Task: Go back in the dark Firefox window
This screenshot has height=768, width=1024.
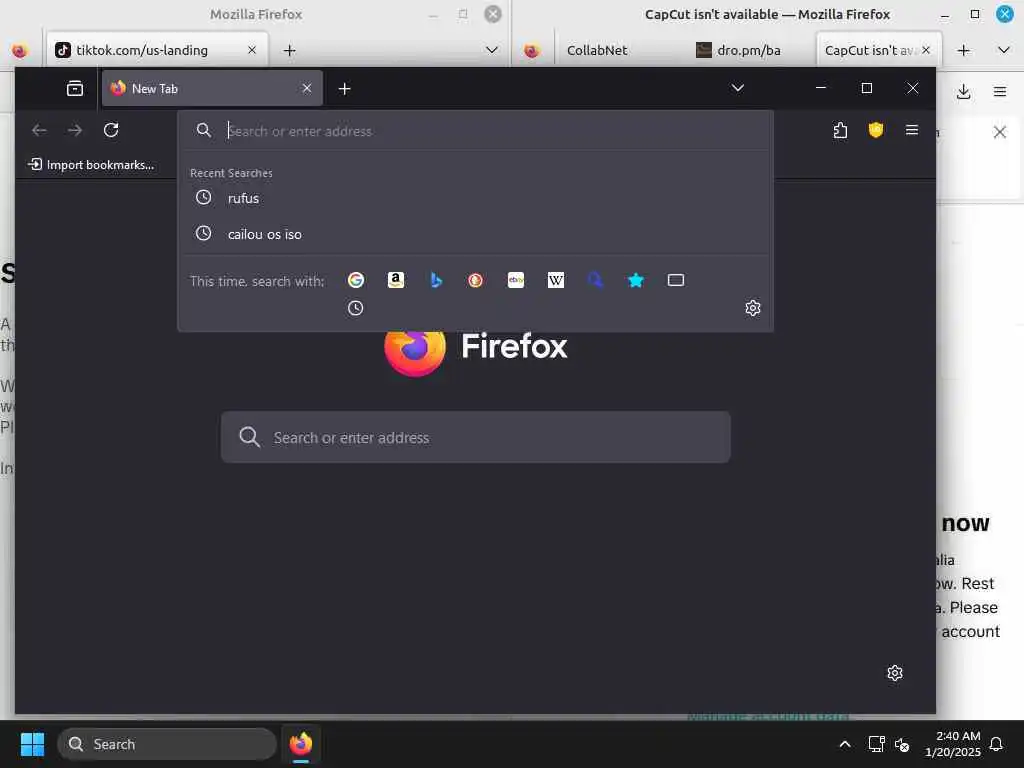Action: click(x=39, y=130)
